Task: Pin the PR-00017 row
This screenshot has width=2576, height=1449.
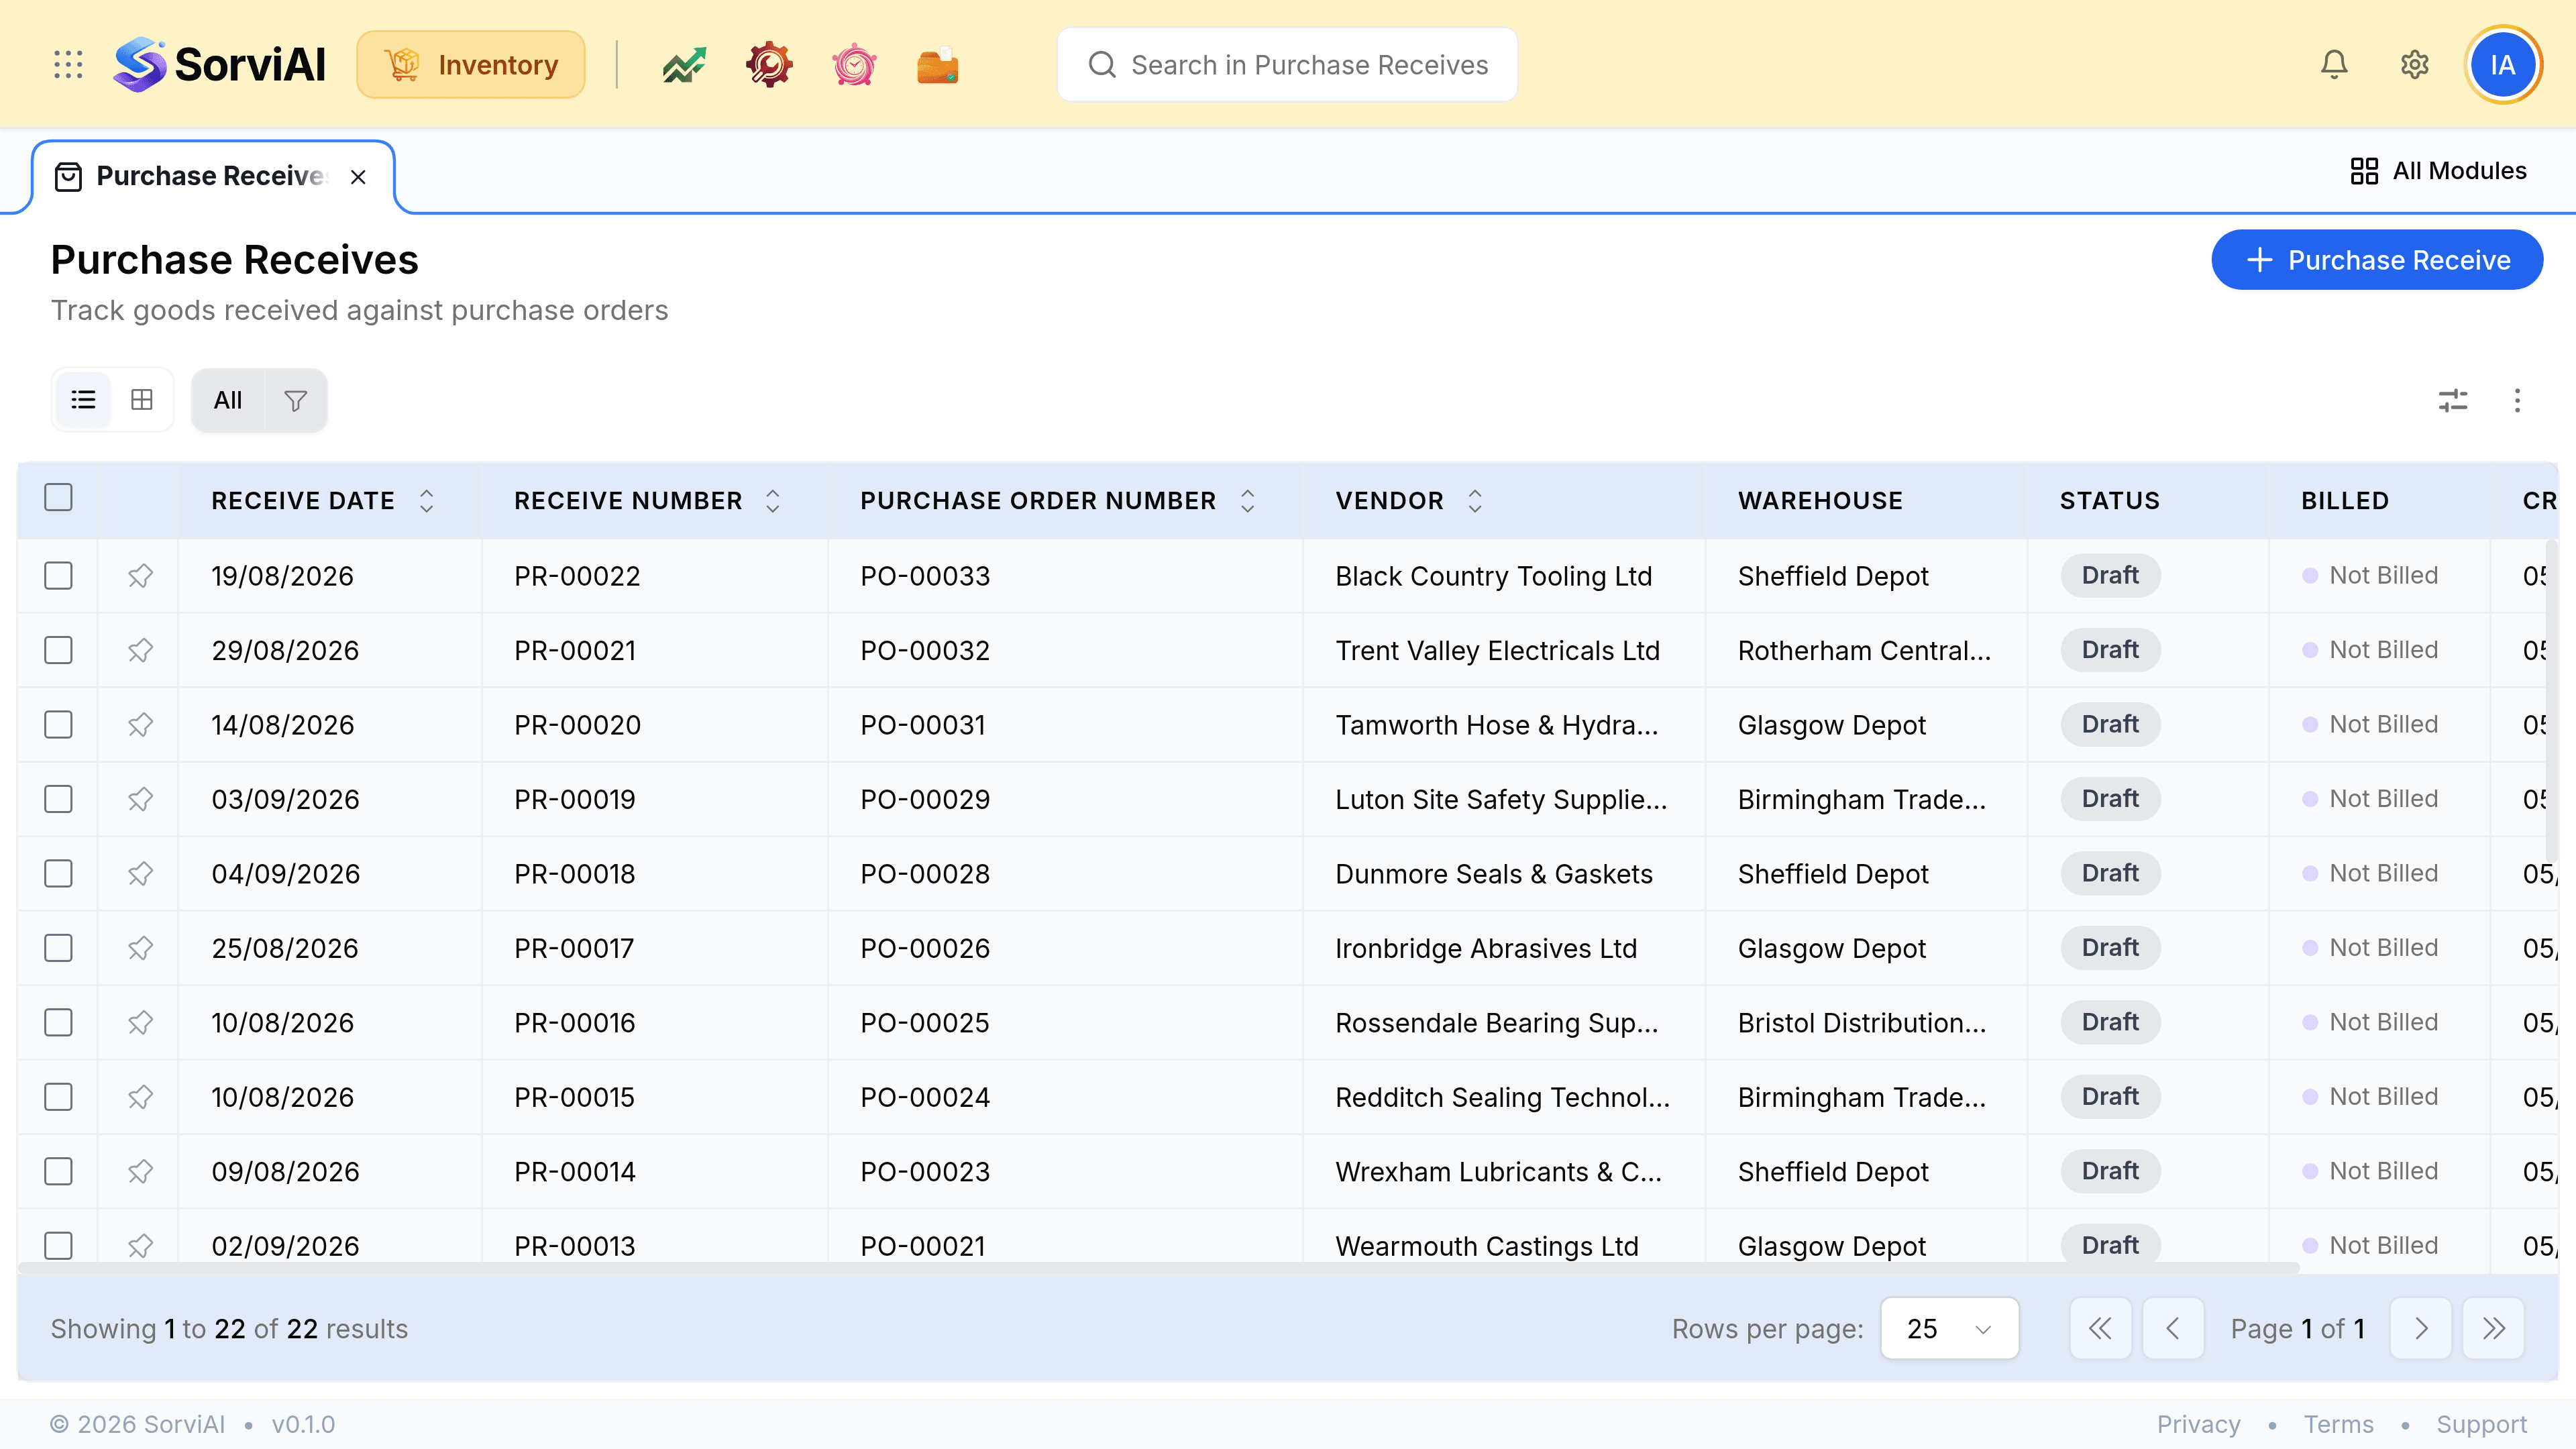Action: pyautogui.click(x=140, y=948)
